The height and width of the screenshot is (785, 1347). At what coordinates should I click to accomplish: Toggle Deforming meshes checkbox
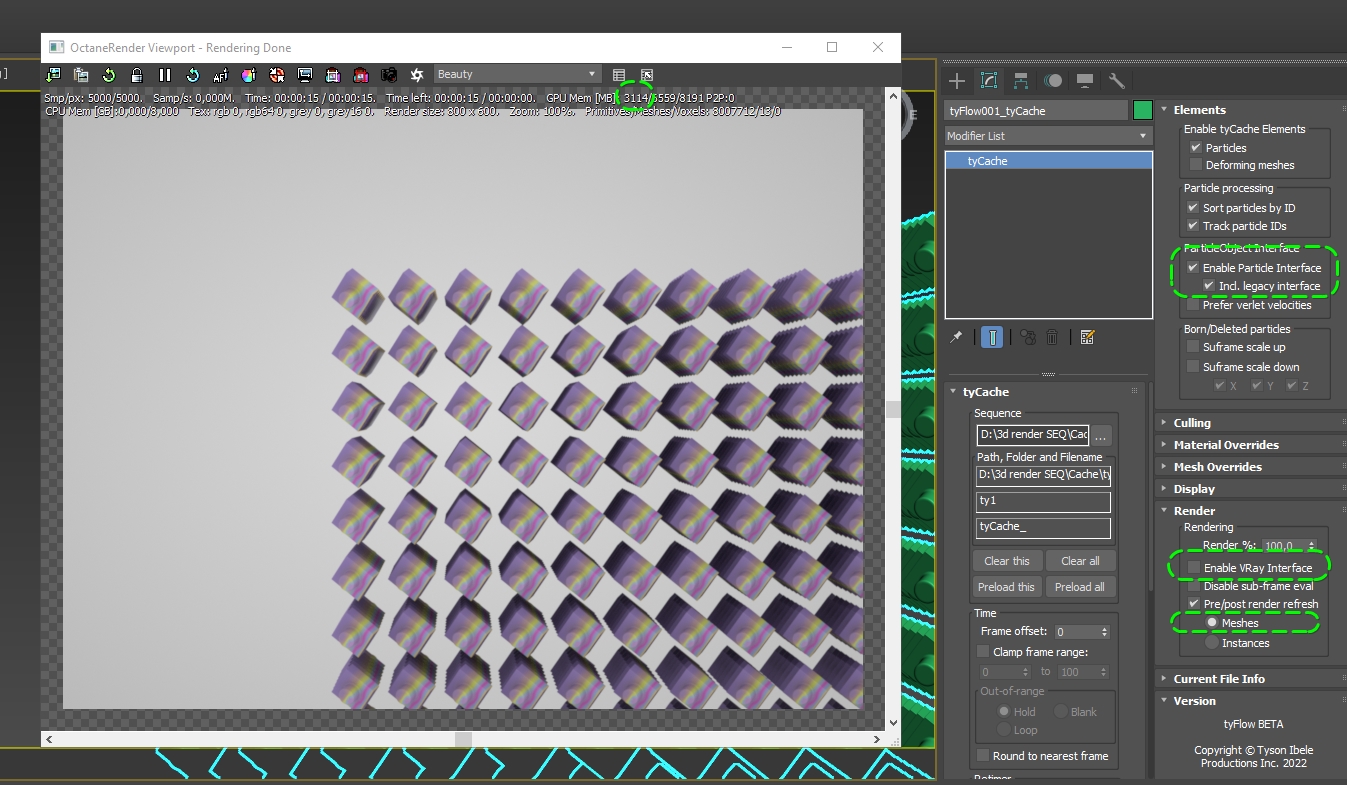click(1194, 165)
